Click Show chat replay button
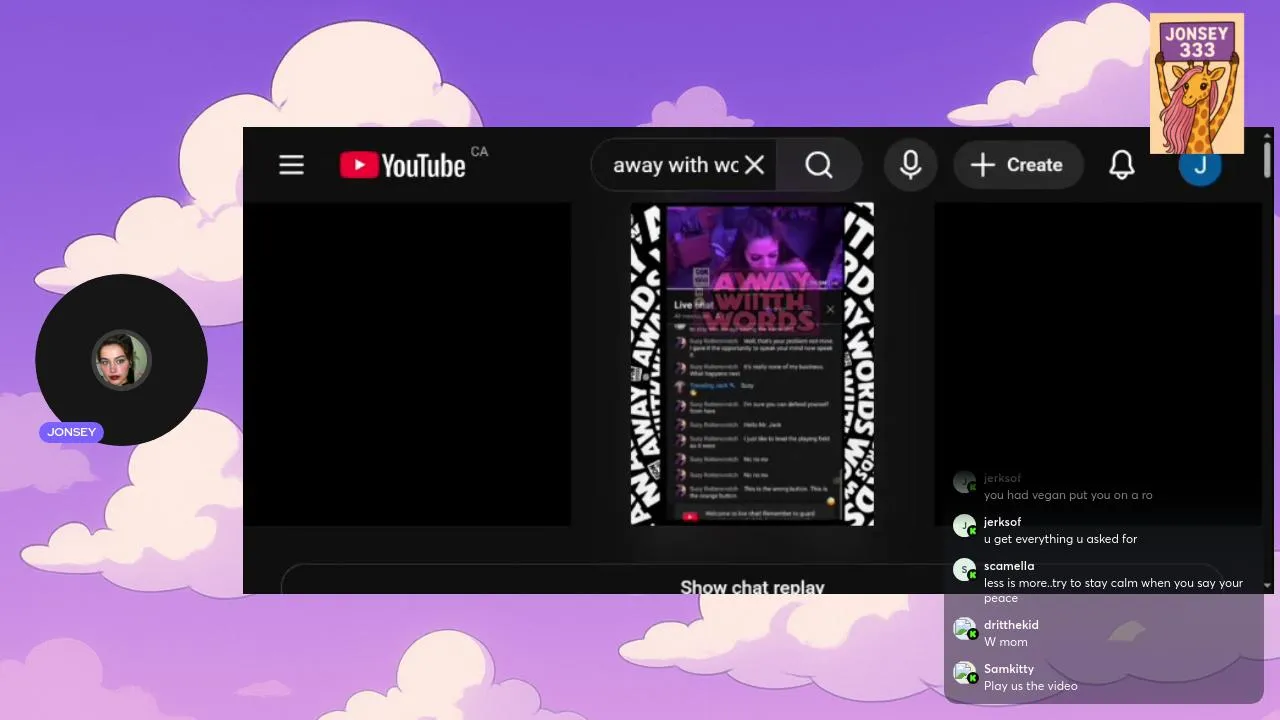Viewport: 1280px width, 720px height. coord(752,587)
